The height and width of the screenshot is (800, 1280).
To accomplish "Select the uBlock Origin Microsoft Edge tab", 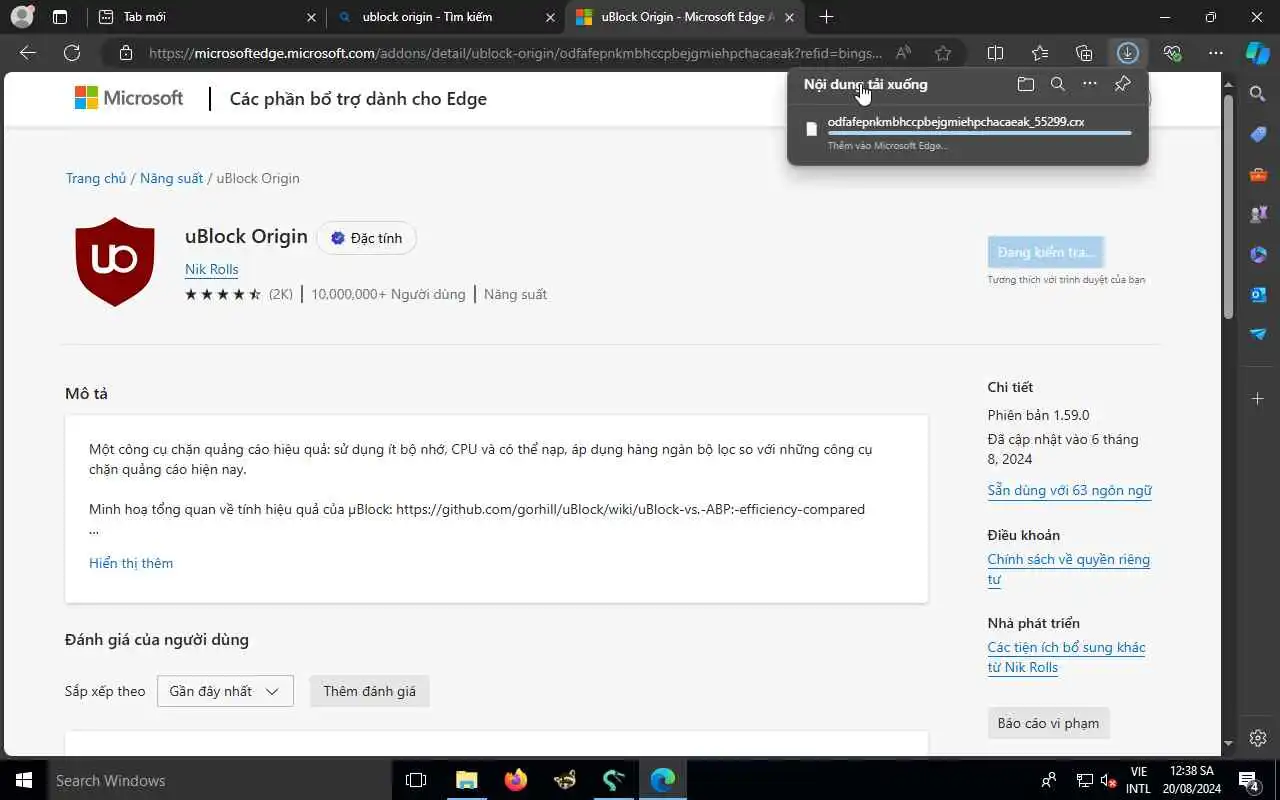I will tap(685, 17).
